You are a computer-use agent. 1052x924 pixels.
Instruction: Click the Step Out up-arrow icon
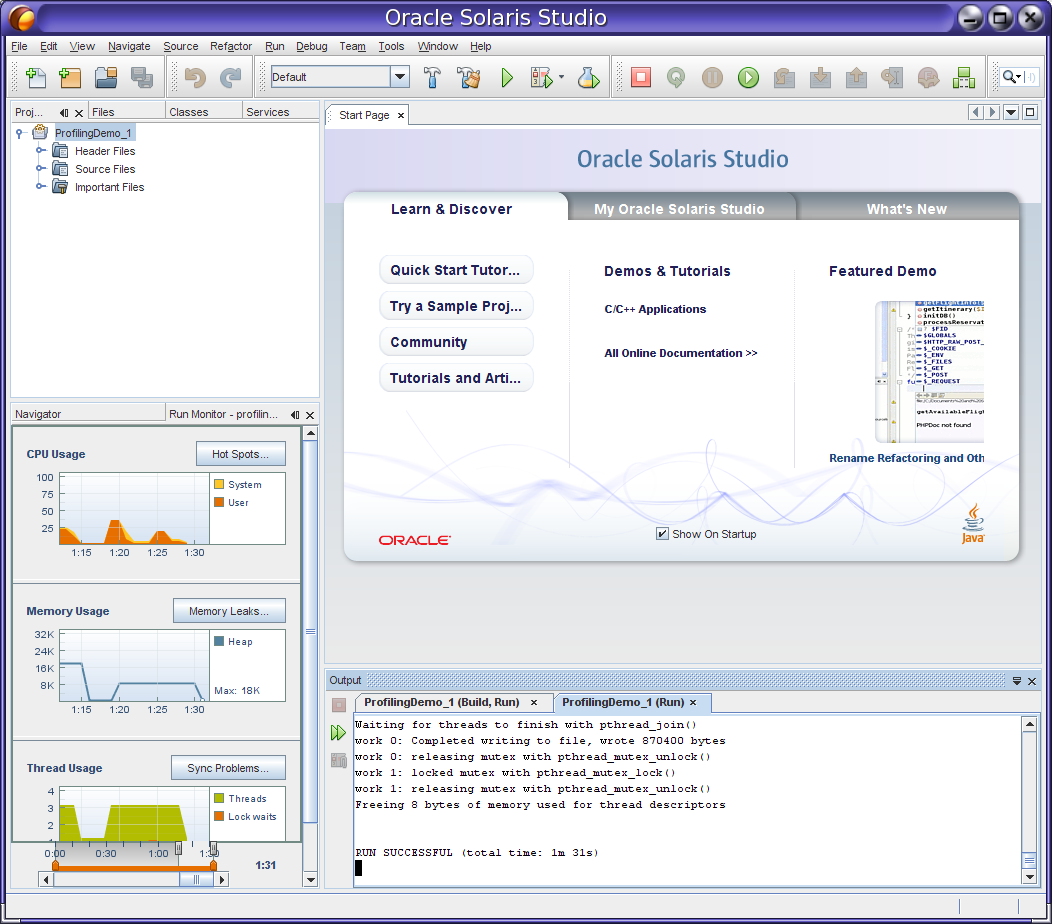coord(856,78)
